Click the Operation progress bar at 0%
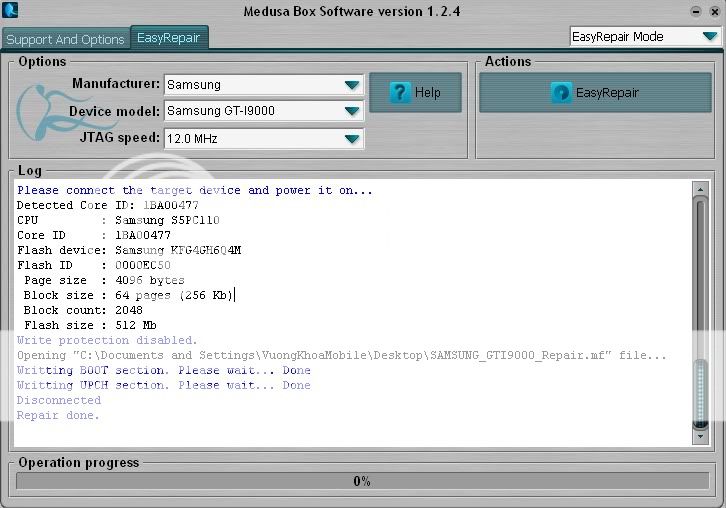Image resolution: width=726 pixels, height=508 pixels. [362, 481]
